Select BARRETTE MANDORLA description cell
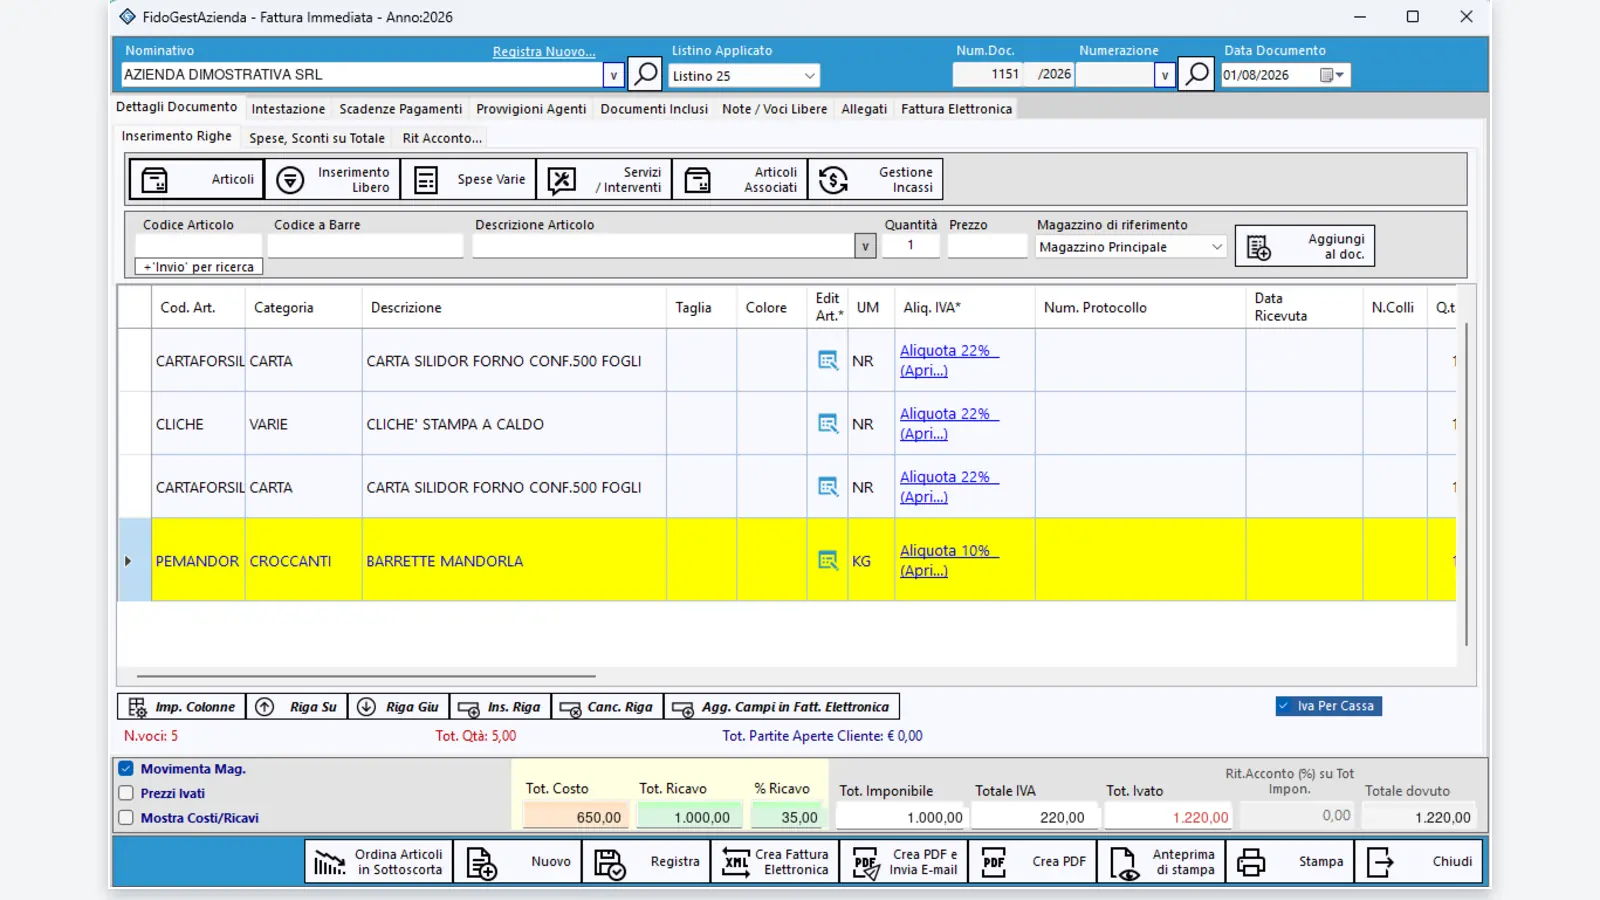Viewport: 1600px width, 900px height. point(514,561)
